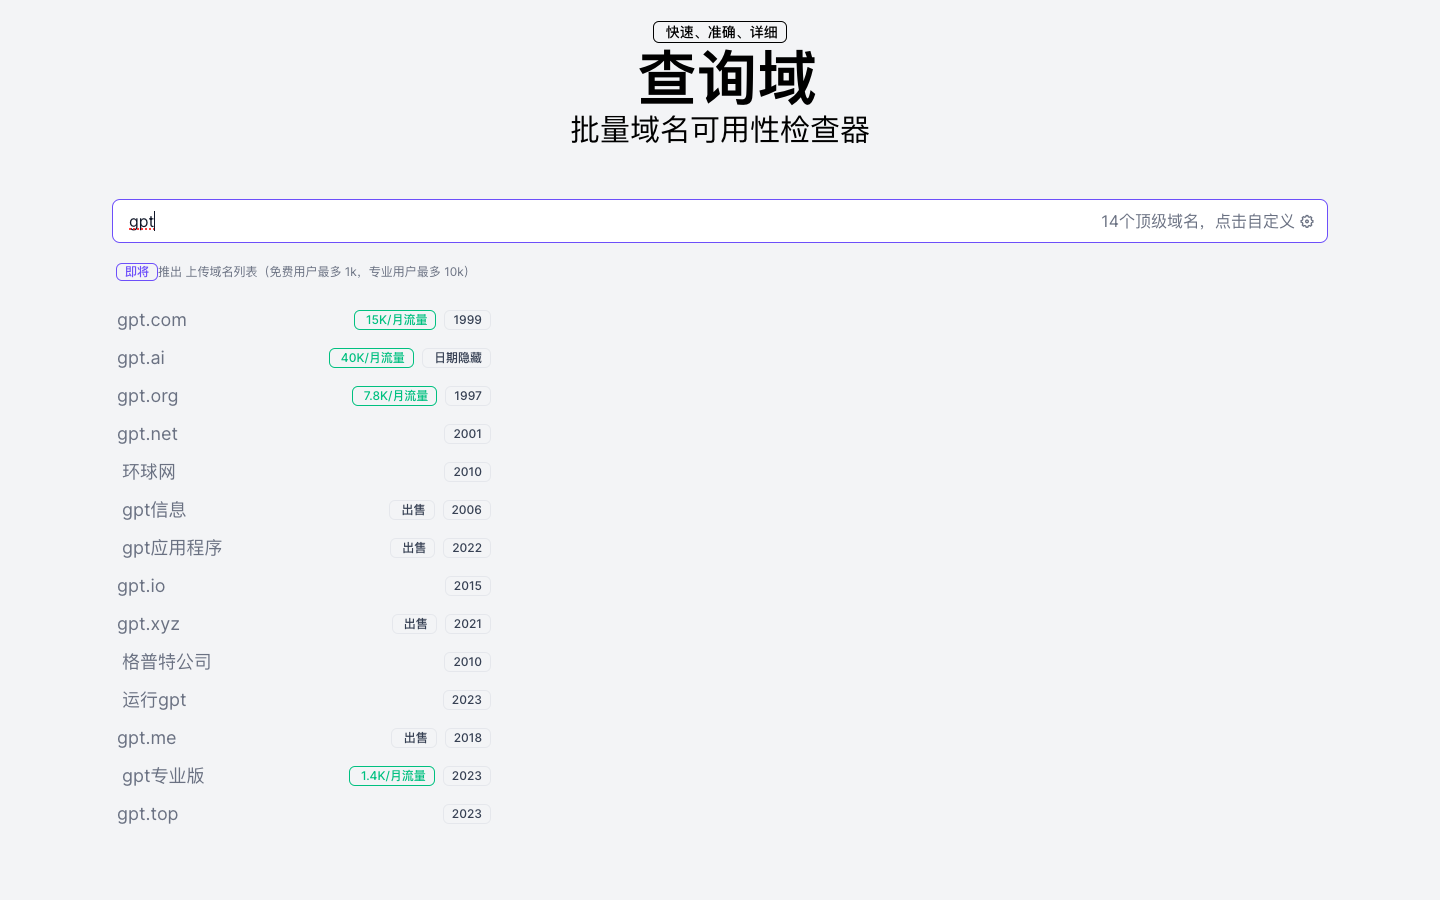This screenshot has height=900, width=1440.
Task: Click the 出售 badge on the gpt.me row
Action: (414, 738)
